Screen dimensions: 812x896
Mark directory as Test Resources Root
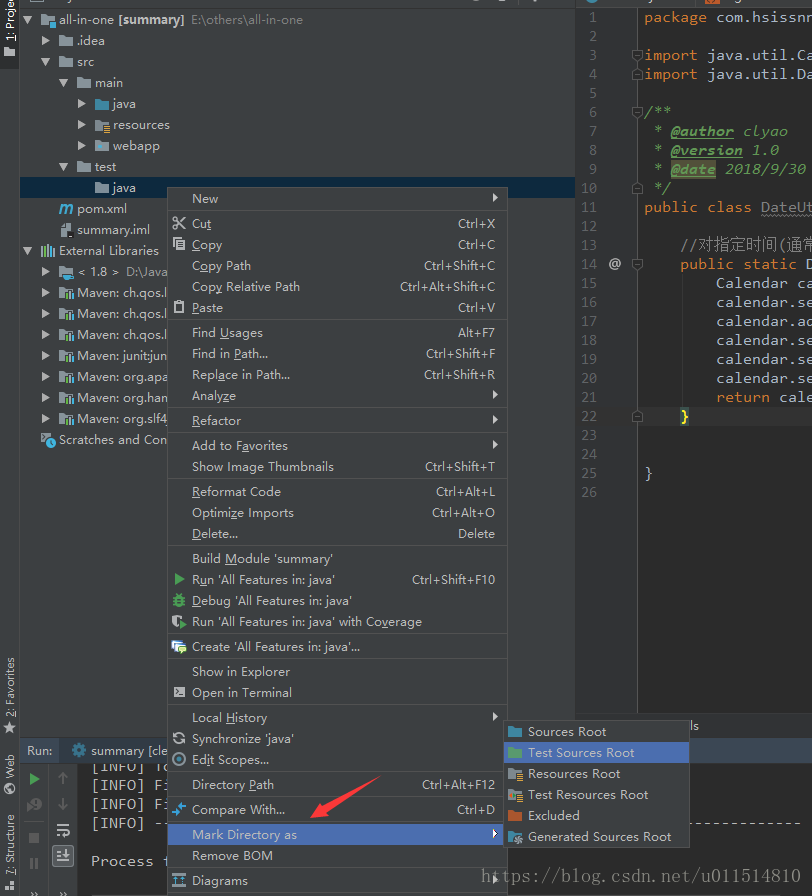597,794
